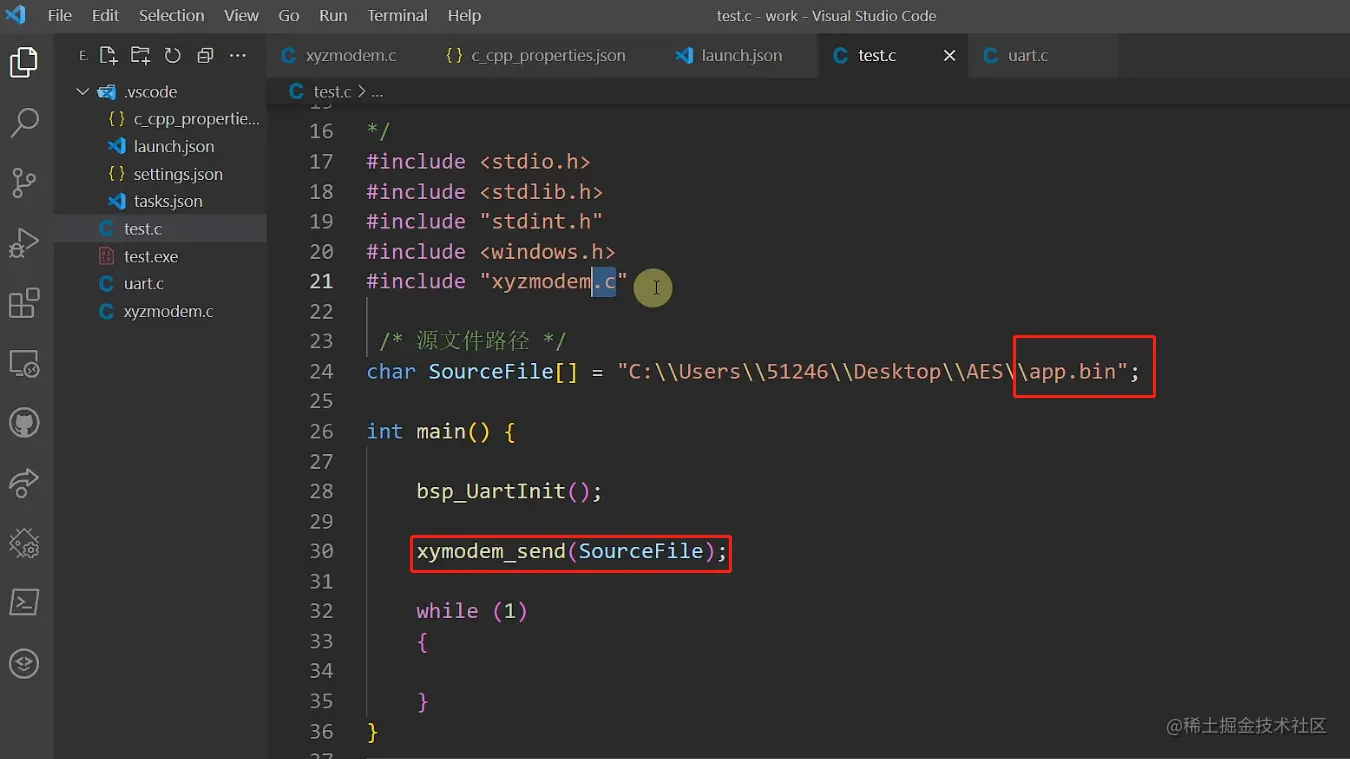Click the New Folder icon in Explorer
Screen dimensions: 1350x759
point(141,56)
